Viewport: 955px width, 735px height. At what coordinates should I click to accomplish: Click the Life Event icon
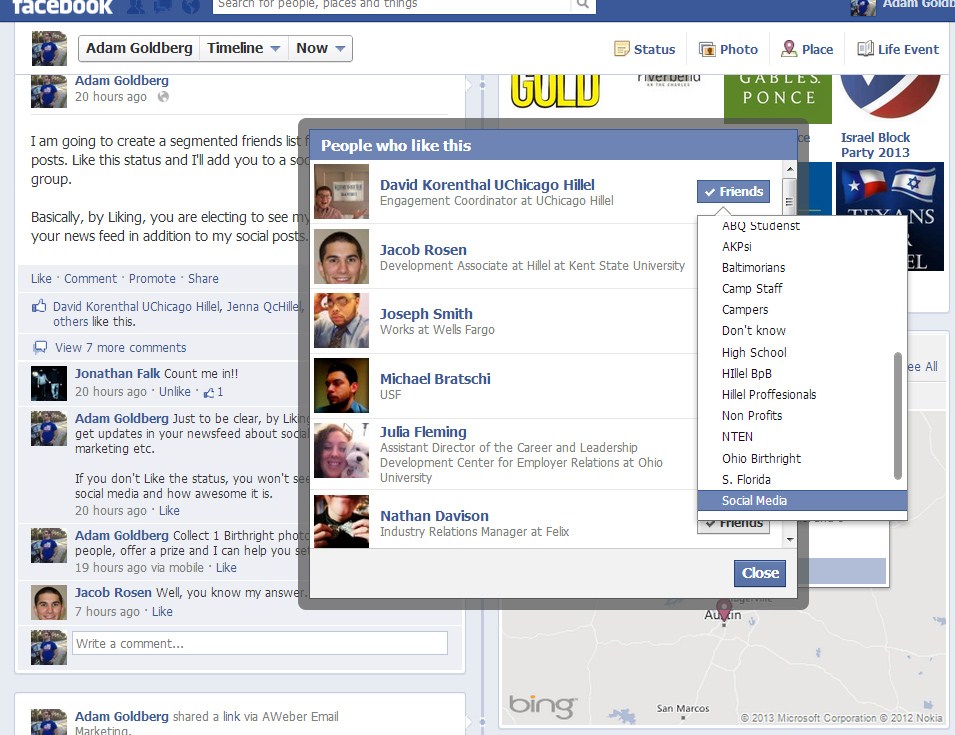(x=865, y=49)
